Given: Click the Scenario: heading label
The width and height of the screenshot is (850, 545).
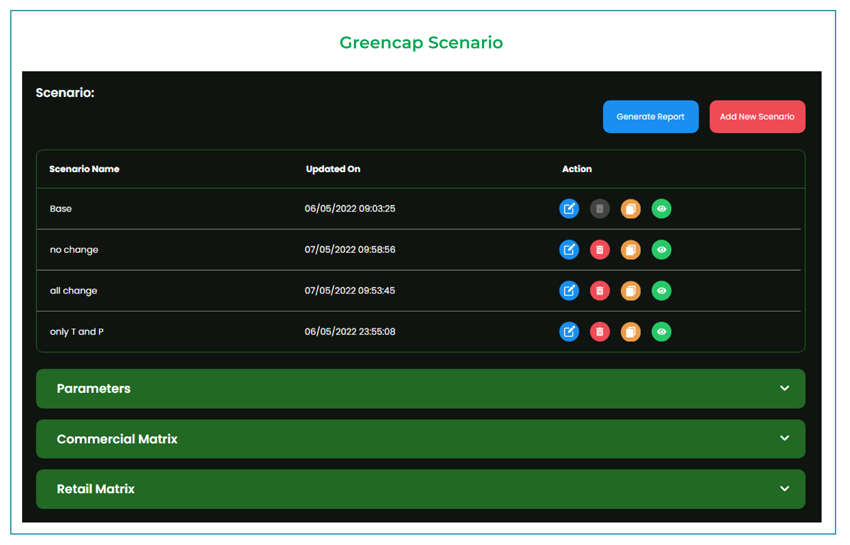Looking at the screenshot, I should pyautogui.click(x=65, y=93).
